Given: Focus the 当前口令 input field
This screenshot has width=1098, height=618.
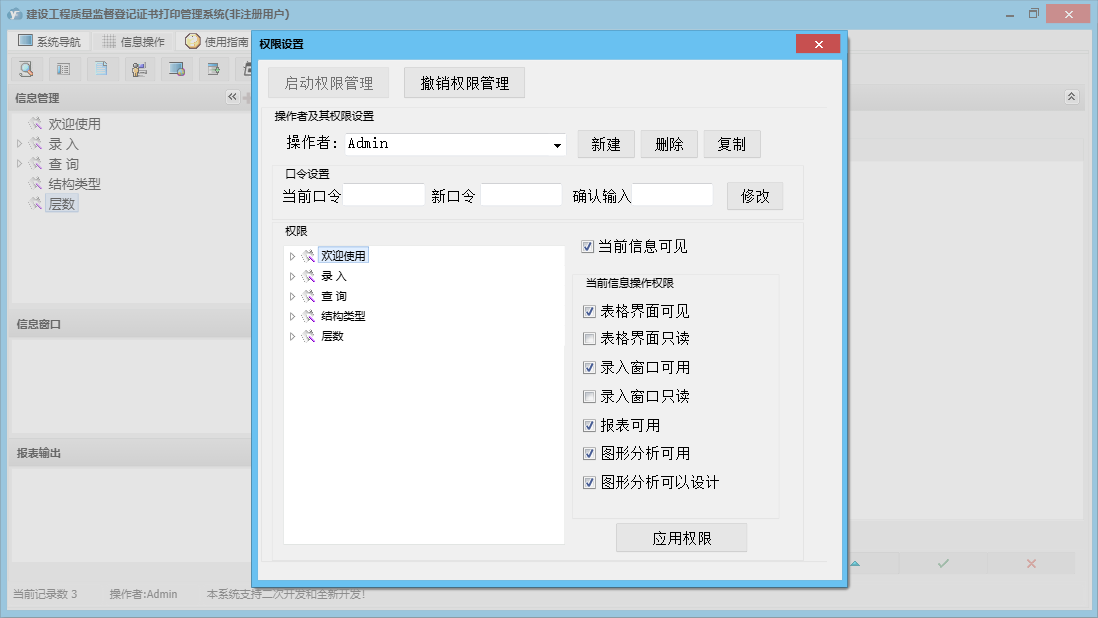Looking at the screenshot, I should coord(384,195).
